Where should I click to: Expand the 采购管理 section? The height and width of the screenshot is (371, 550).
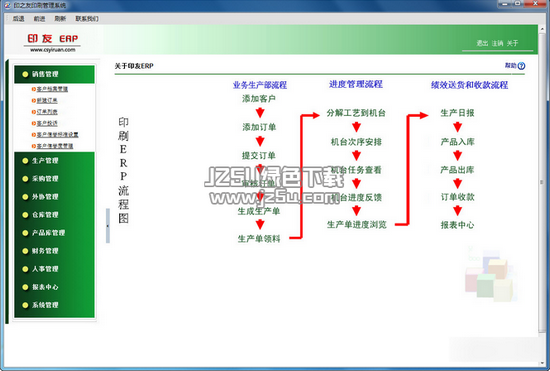pos(54,179)
